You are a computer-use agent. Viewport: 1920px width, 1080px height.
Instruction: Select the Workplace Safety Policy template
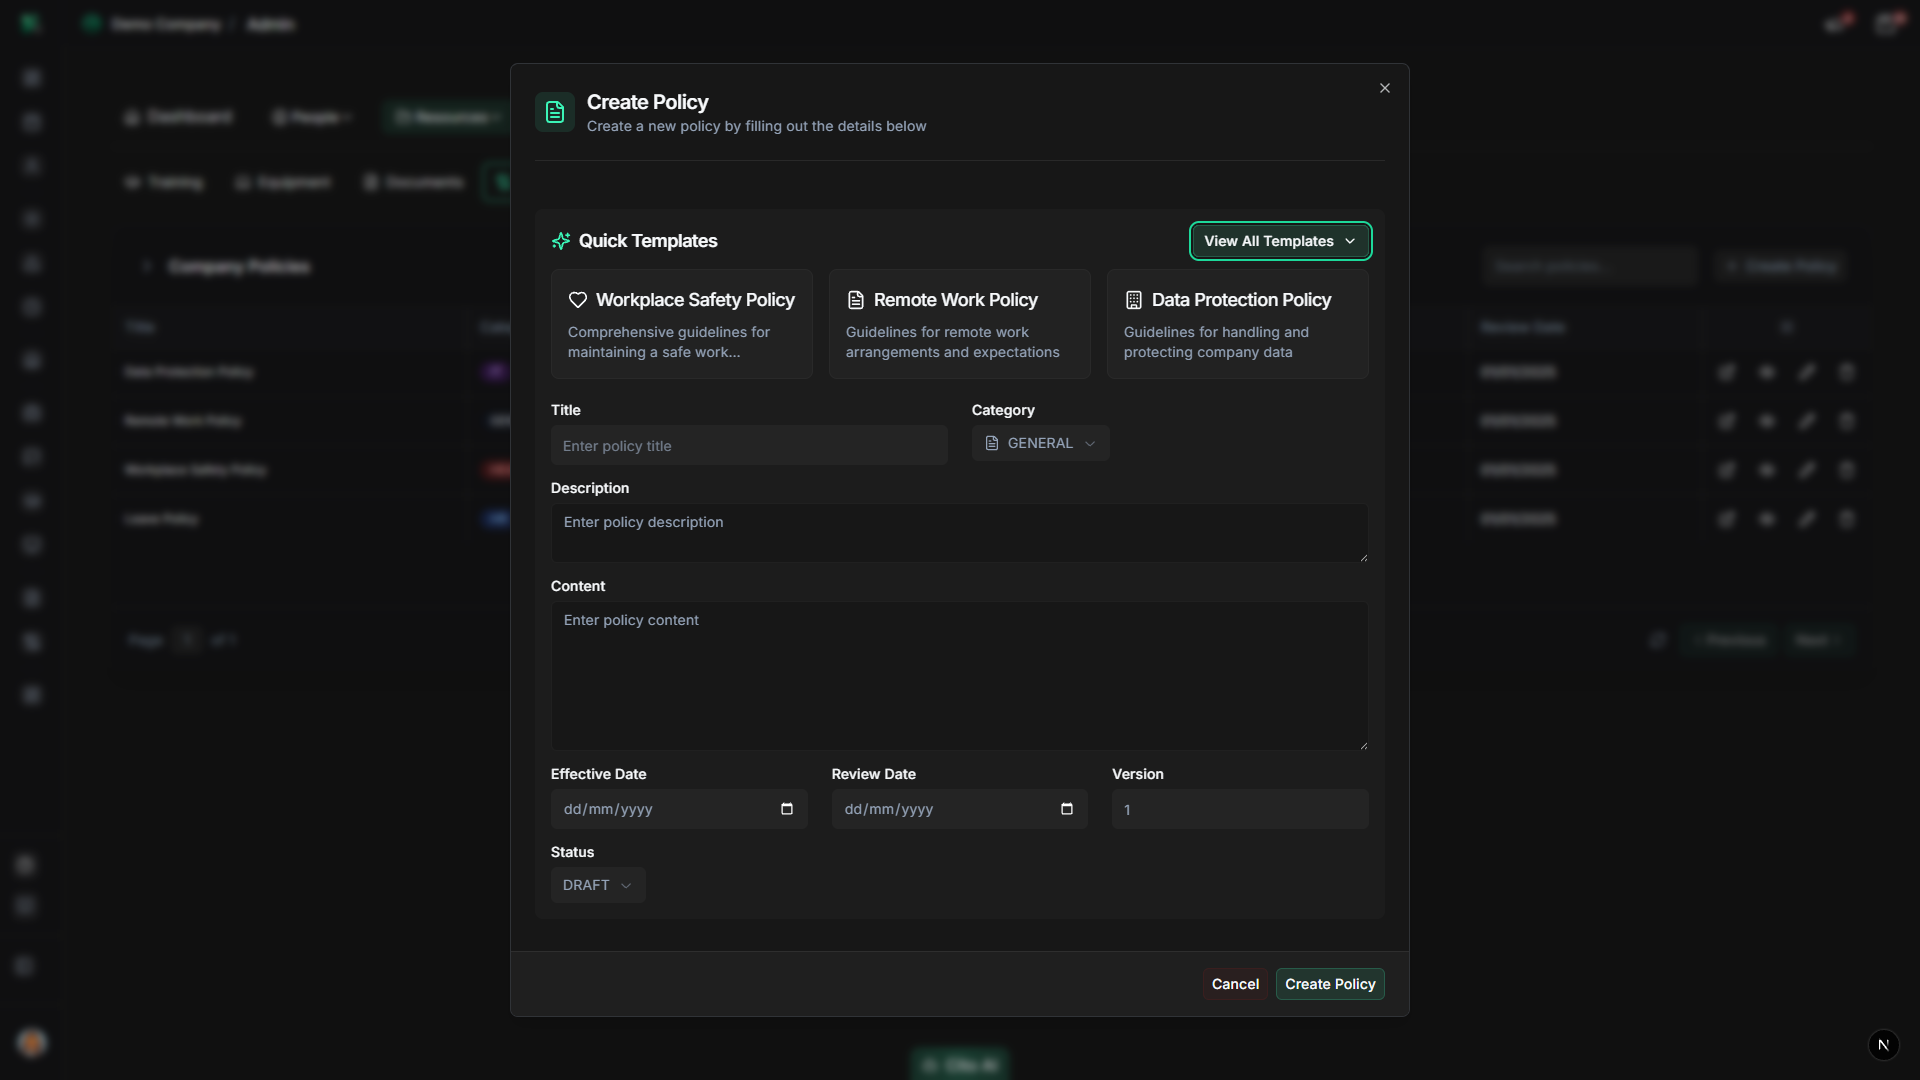click(x=681, y=324)
